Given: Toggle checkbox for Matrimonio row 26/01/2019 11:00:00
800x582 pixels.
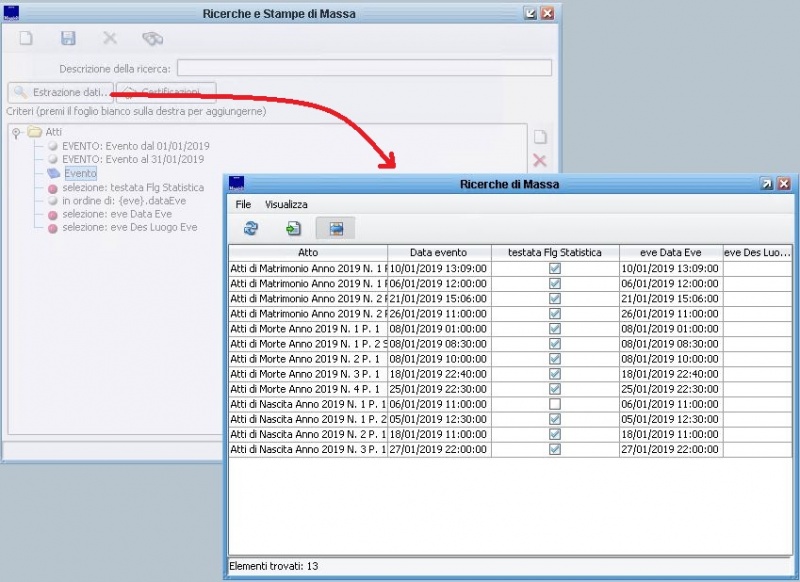Looking at the screenshot, I should click(555, 314).
